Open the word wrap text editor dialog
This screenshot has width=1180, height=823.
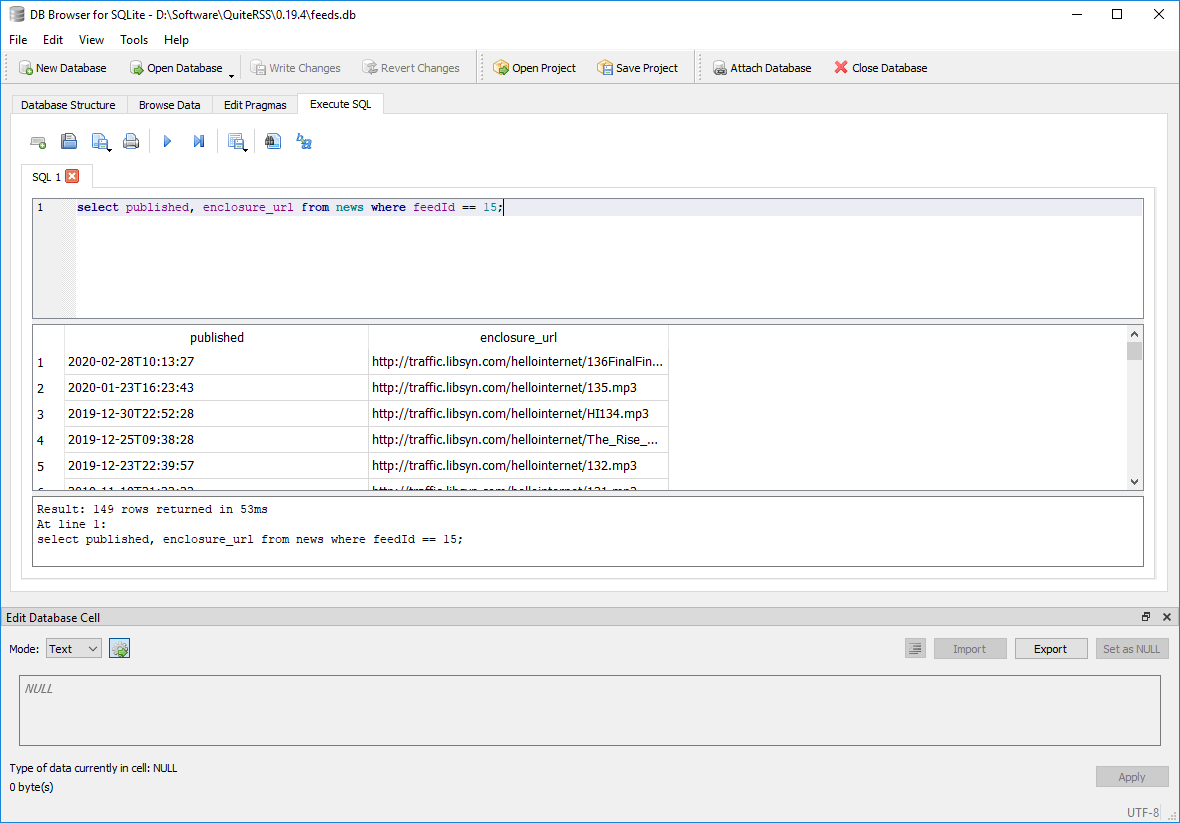click(x=303, y=141)
